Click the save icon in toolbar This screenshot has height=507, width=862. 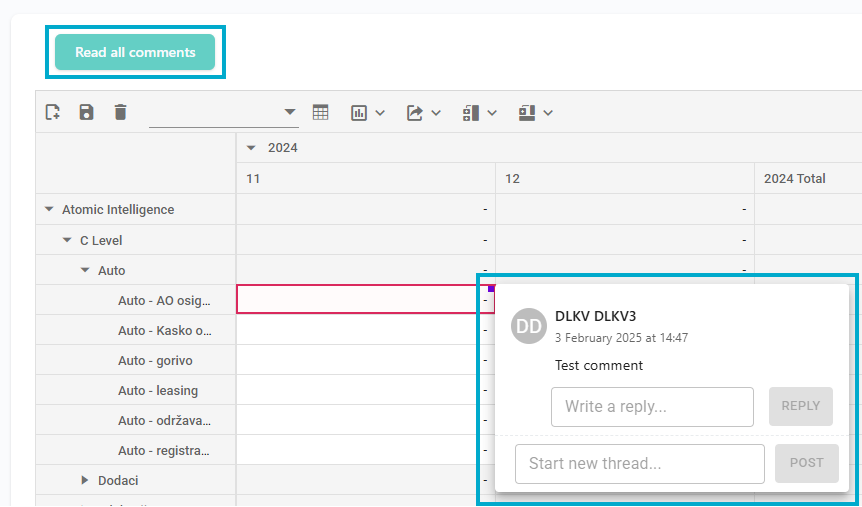click(x=86, y=113)
